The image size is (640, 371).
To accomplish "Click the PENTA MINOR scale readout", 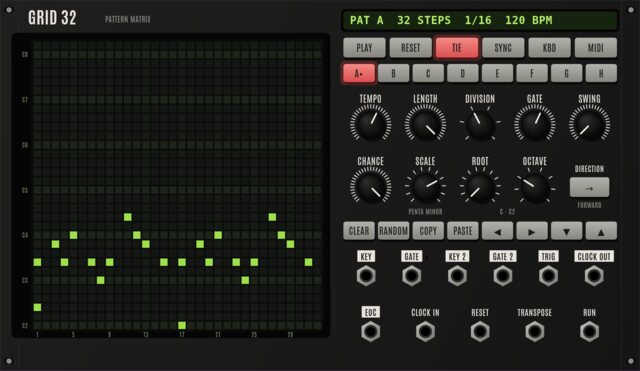I will pyautogui.click(x=425, y=211).
